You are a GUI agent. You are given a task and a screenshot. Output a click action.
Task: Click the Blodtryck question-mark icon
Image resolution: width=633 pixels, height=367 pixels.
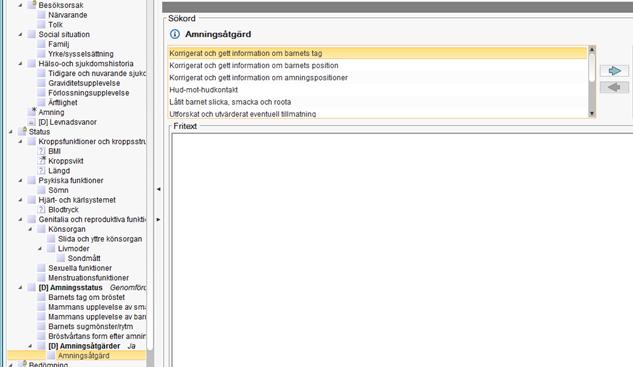41,210
